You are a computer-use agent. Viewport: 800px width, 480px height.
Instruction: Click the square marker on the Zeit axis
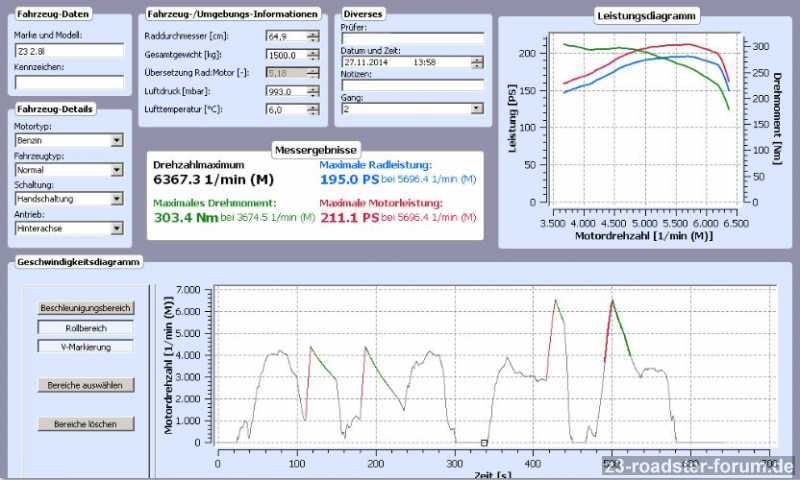click(484, 443)
